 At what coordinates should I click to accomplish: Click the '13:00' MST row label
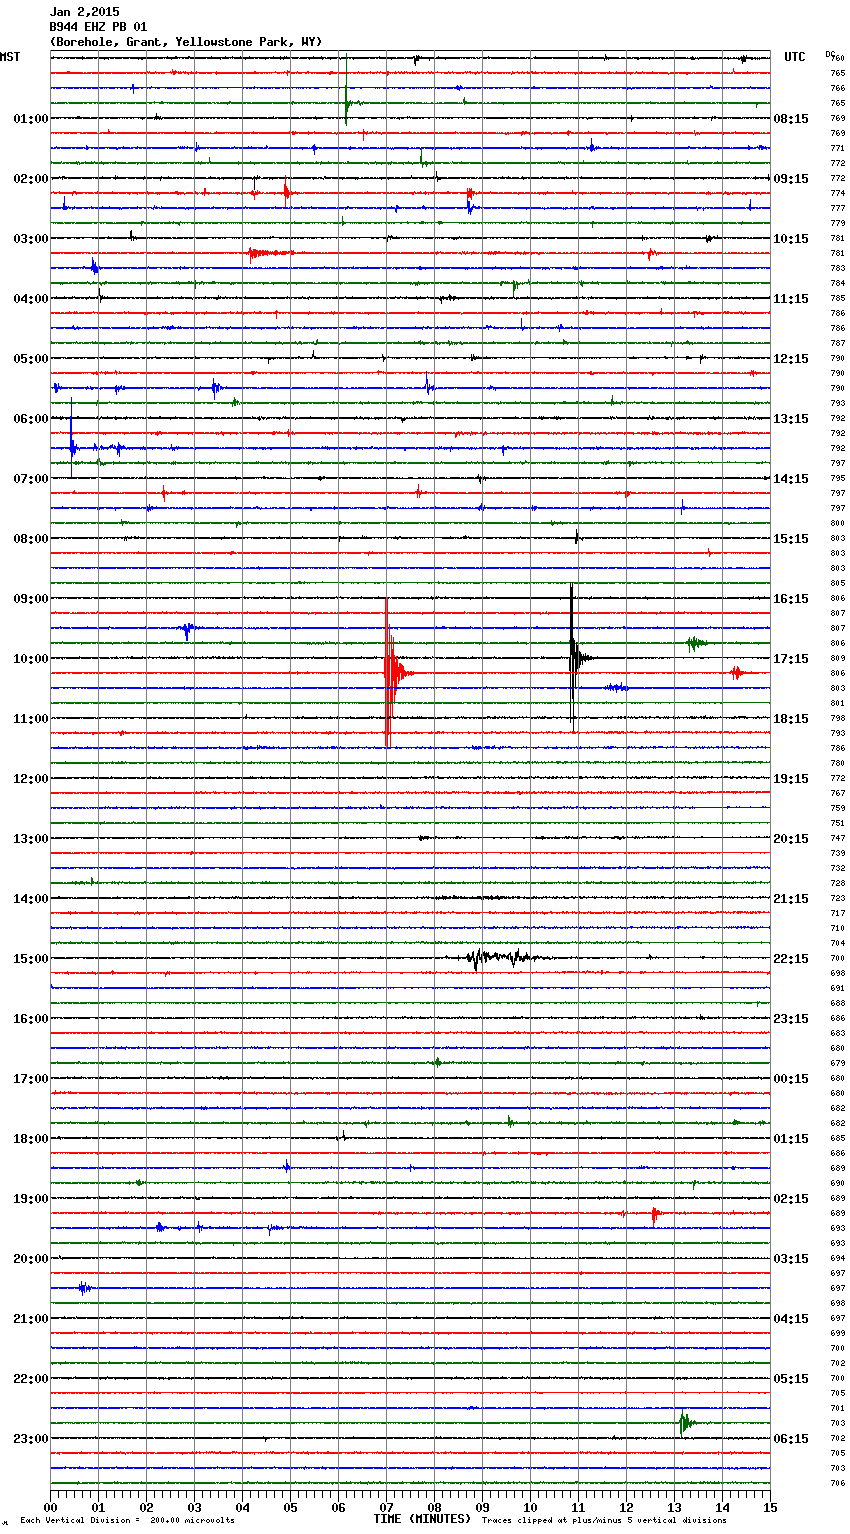coord(31,839)
